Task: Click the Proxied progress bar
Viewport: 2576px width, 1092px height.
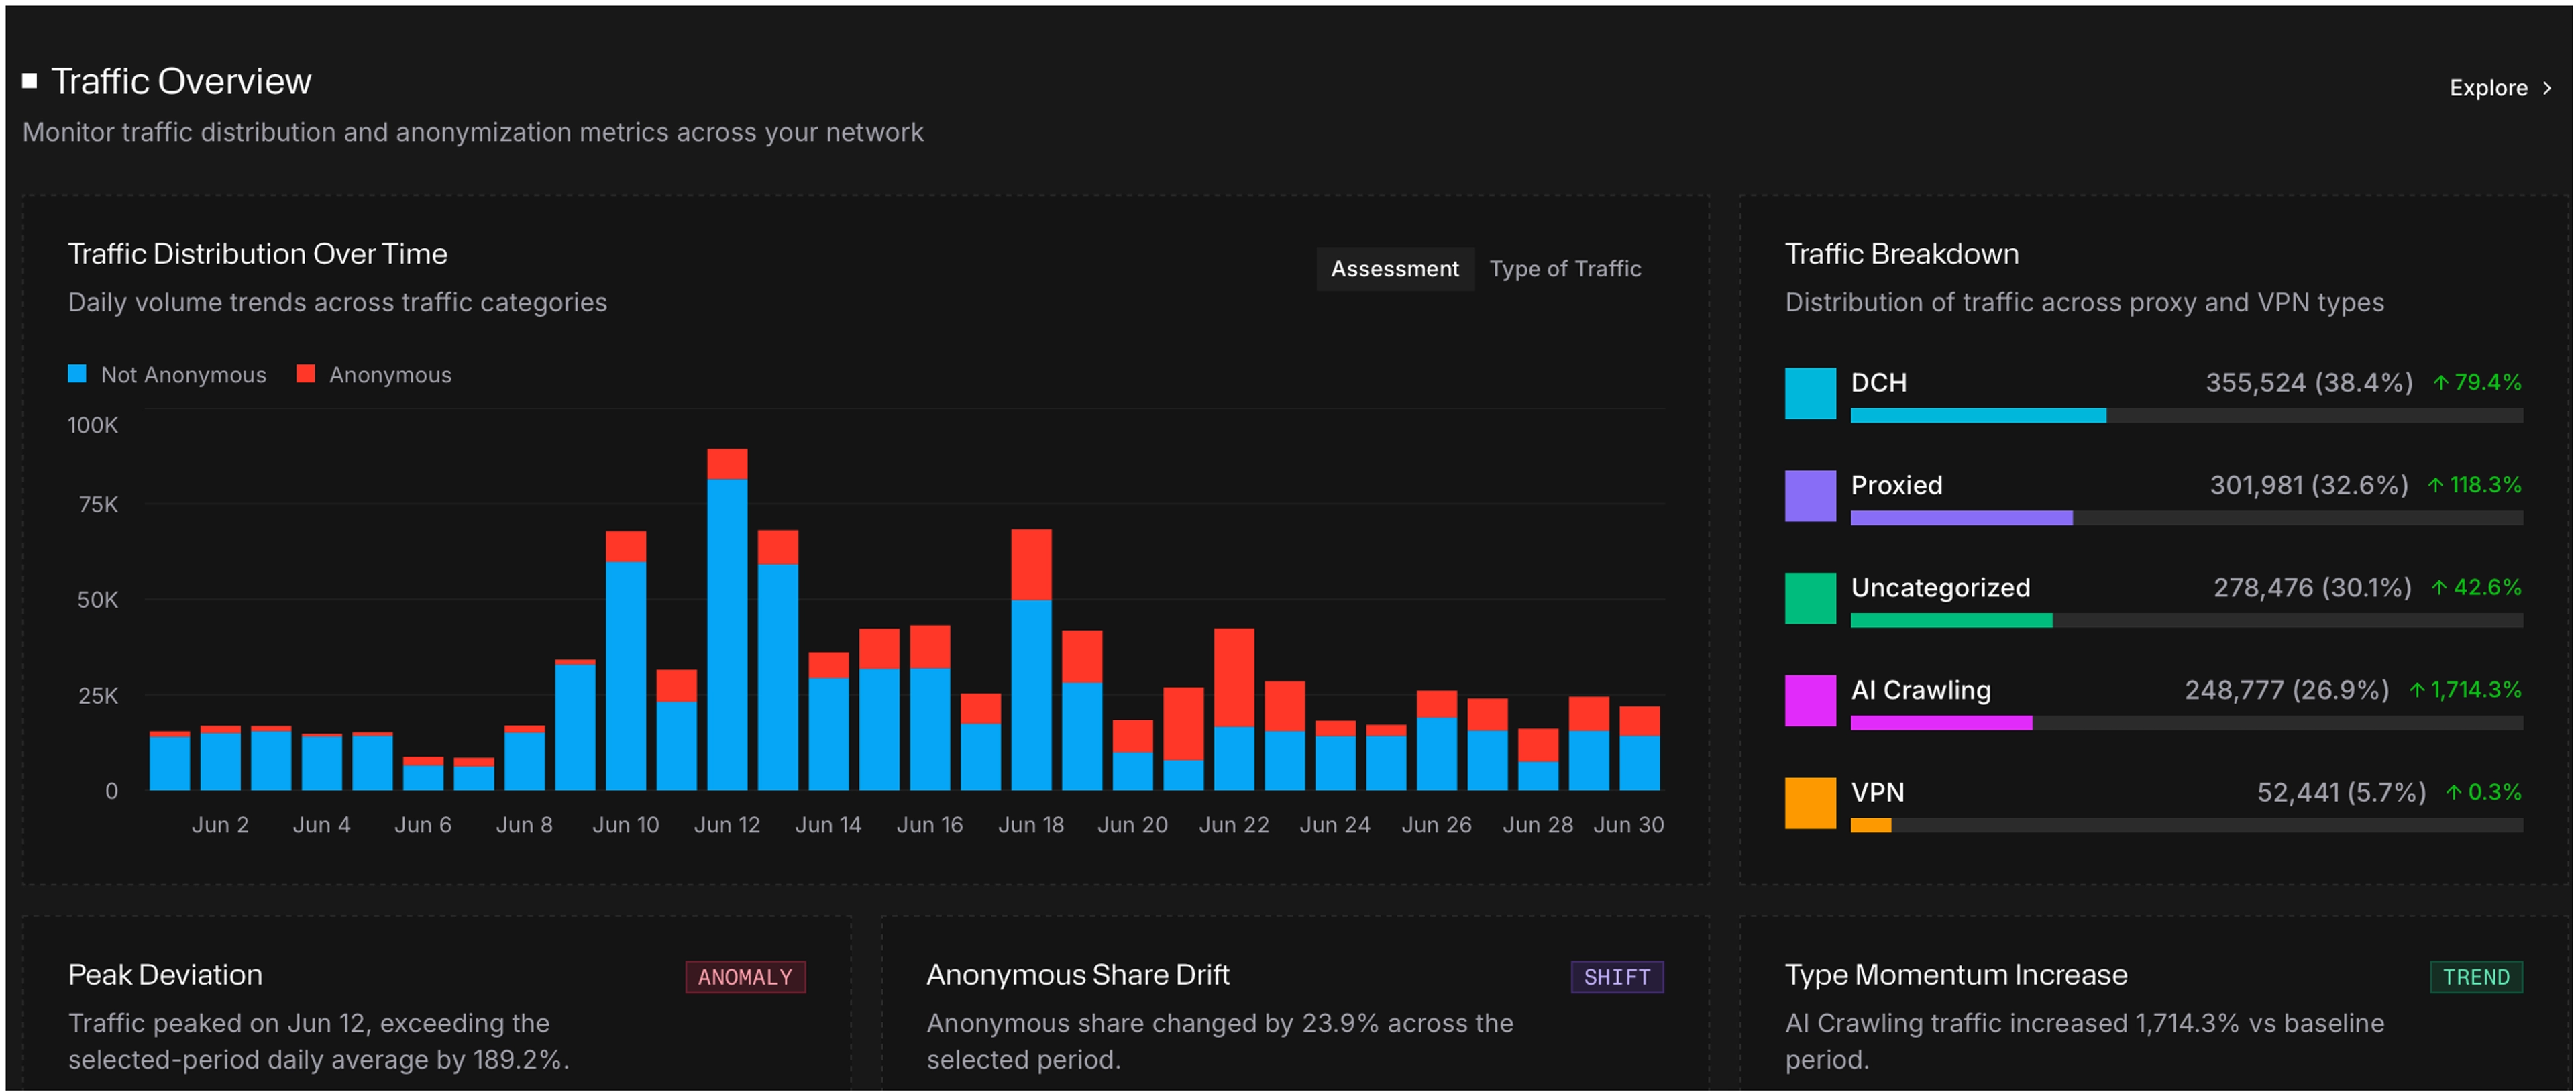Action: point(2186,518)
